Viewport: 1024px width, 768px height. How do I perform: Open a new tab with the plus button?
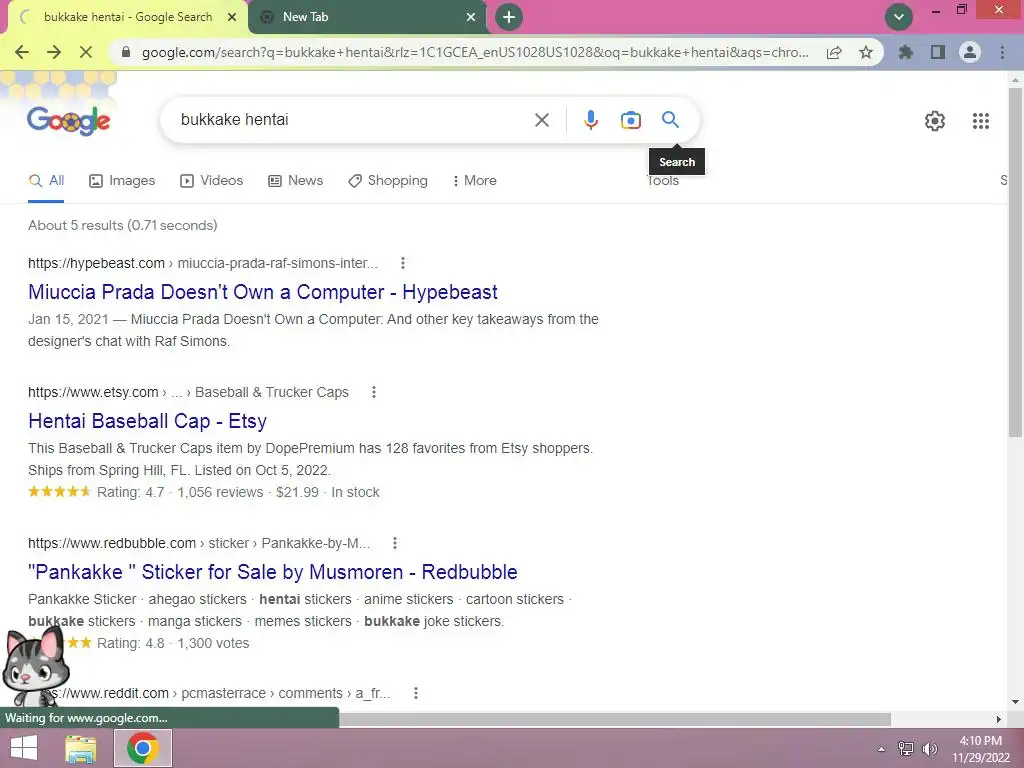coord(509,17)
